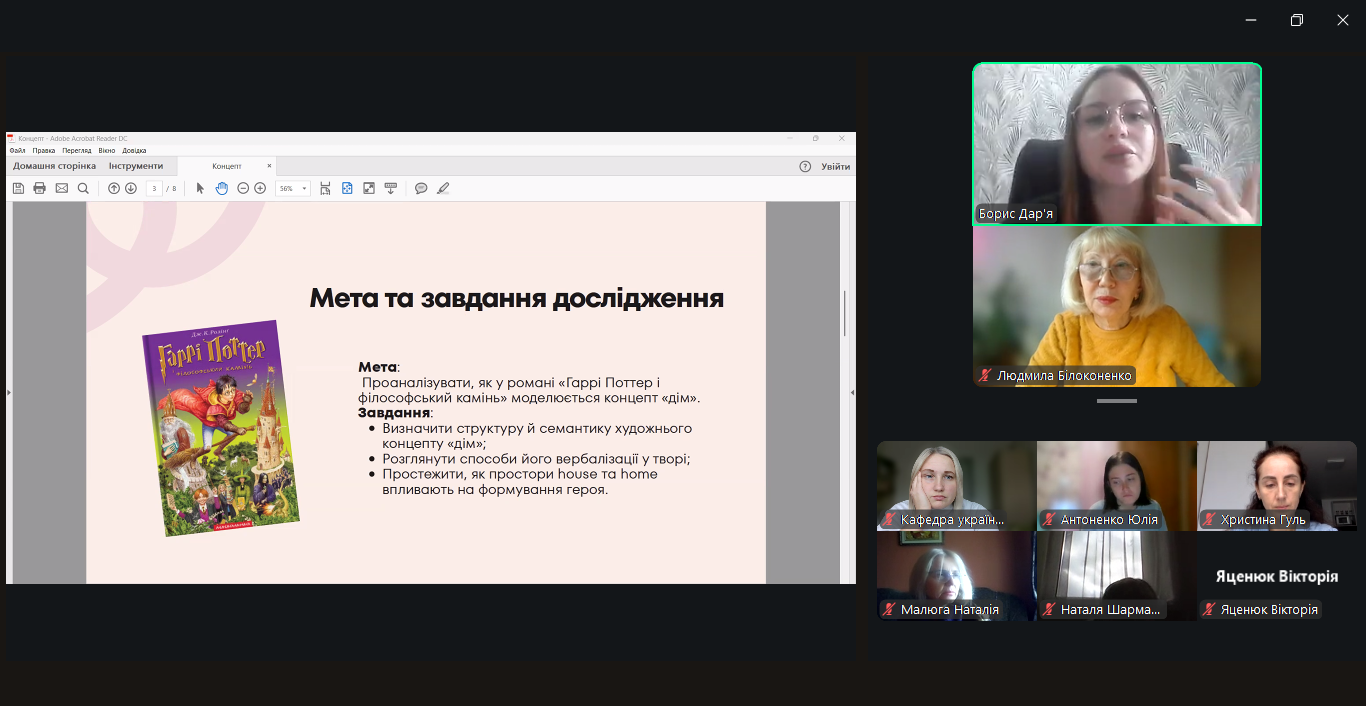This screenshot has height=706, width=1366.
Task: Zoom in using the plus icon
Action: (x=259, y=188)
